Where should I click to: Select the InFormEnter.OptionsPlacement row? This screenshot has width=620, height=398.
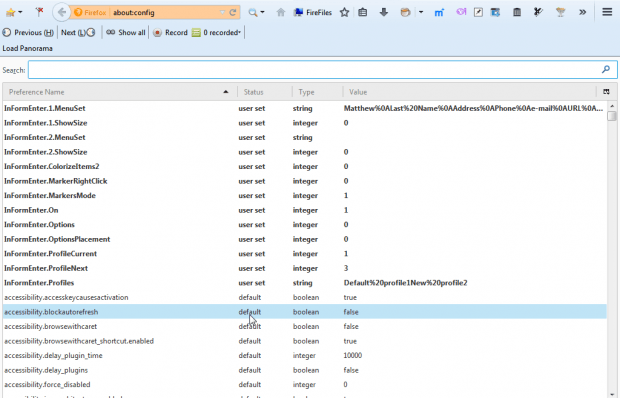point(304,239)
